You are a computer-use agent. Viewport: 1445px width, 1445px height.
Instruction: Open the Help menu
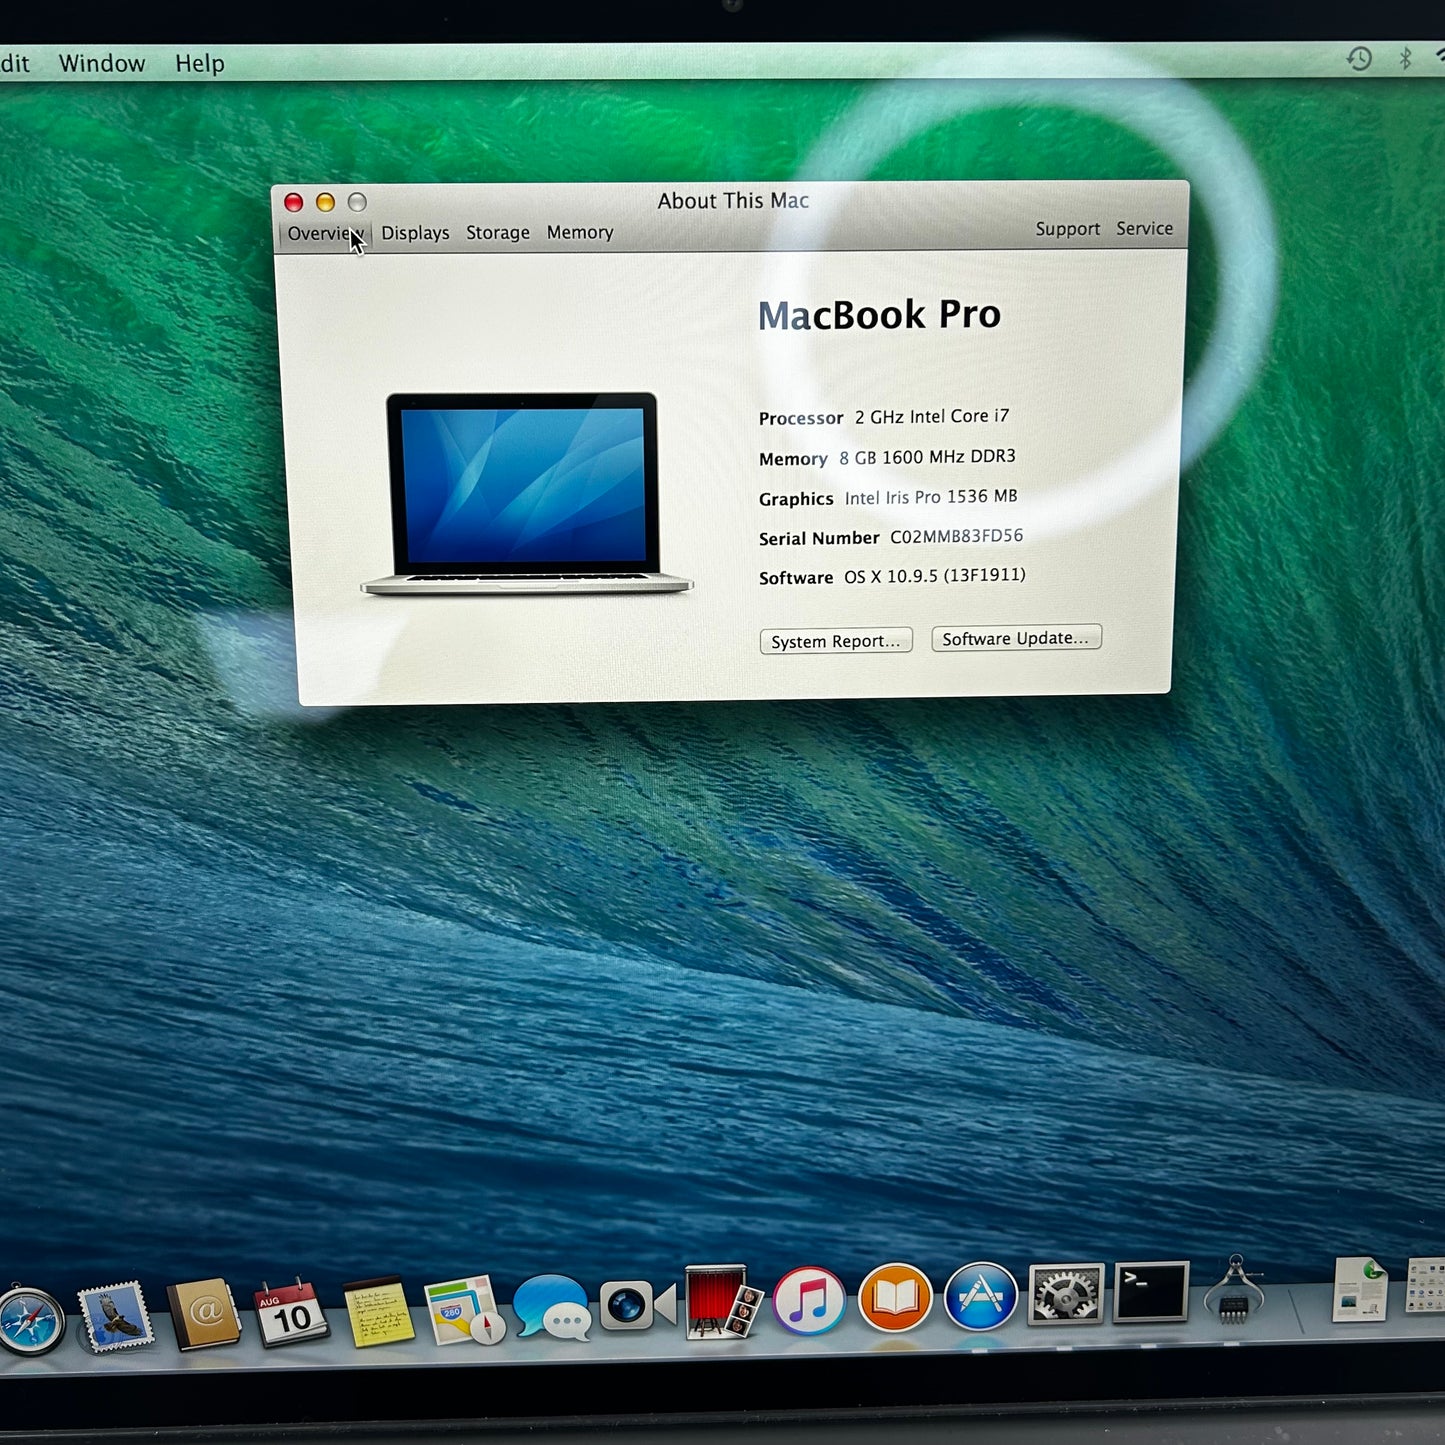point(200,63)
